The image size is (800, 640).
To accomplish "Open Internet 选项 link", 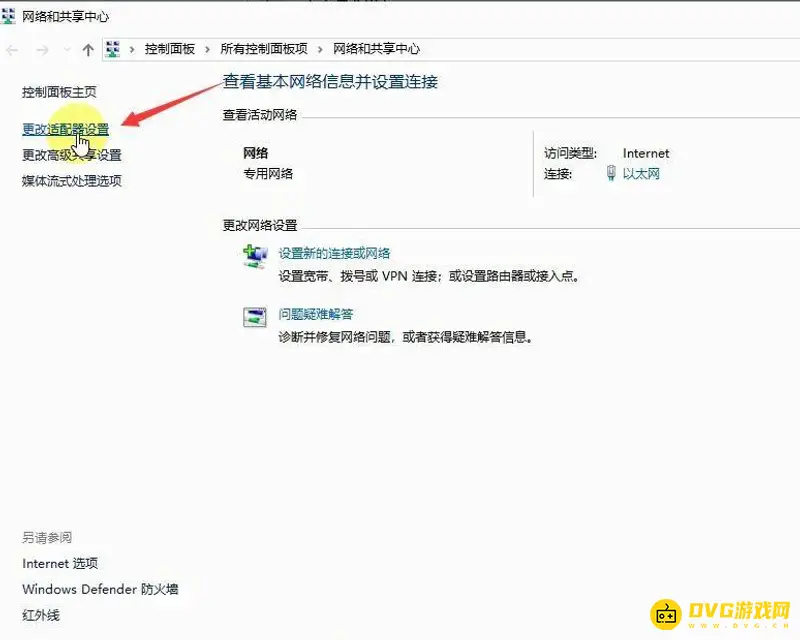I will pyautogui.click(x=60, y=563).
